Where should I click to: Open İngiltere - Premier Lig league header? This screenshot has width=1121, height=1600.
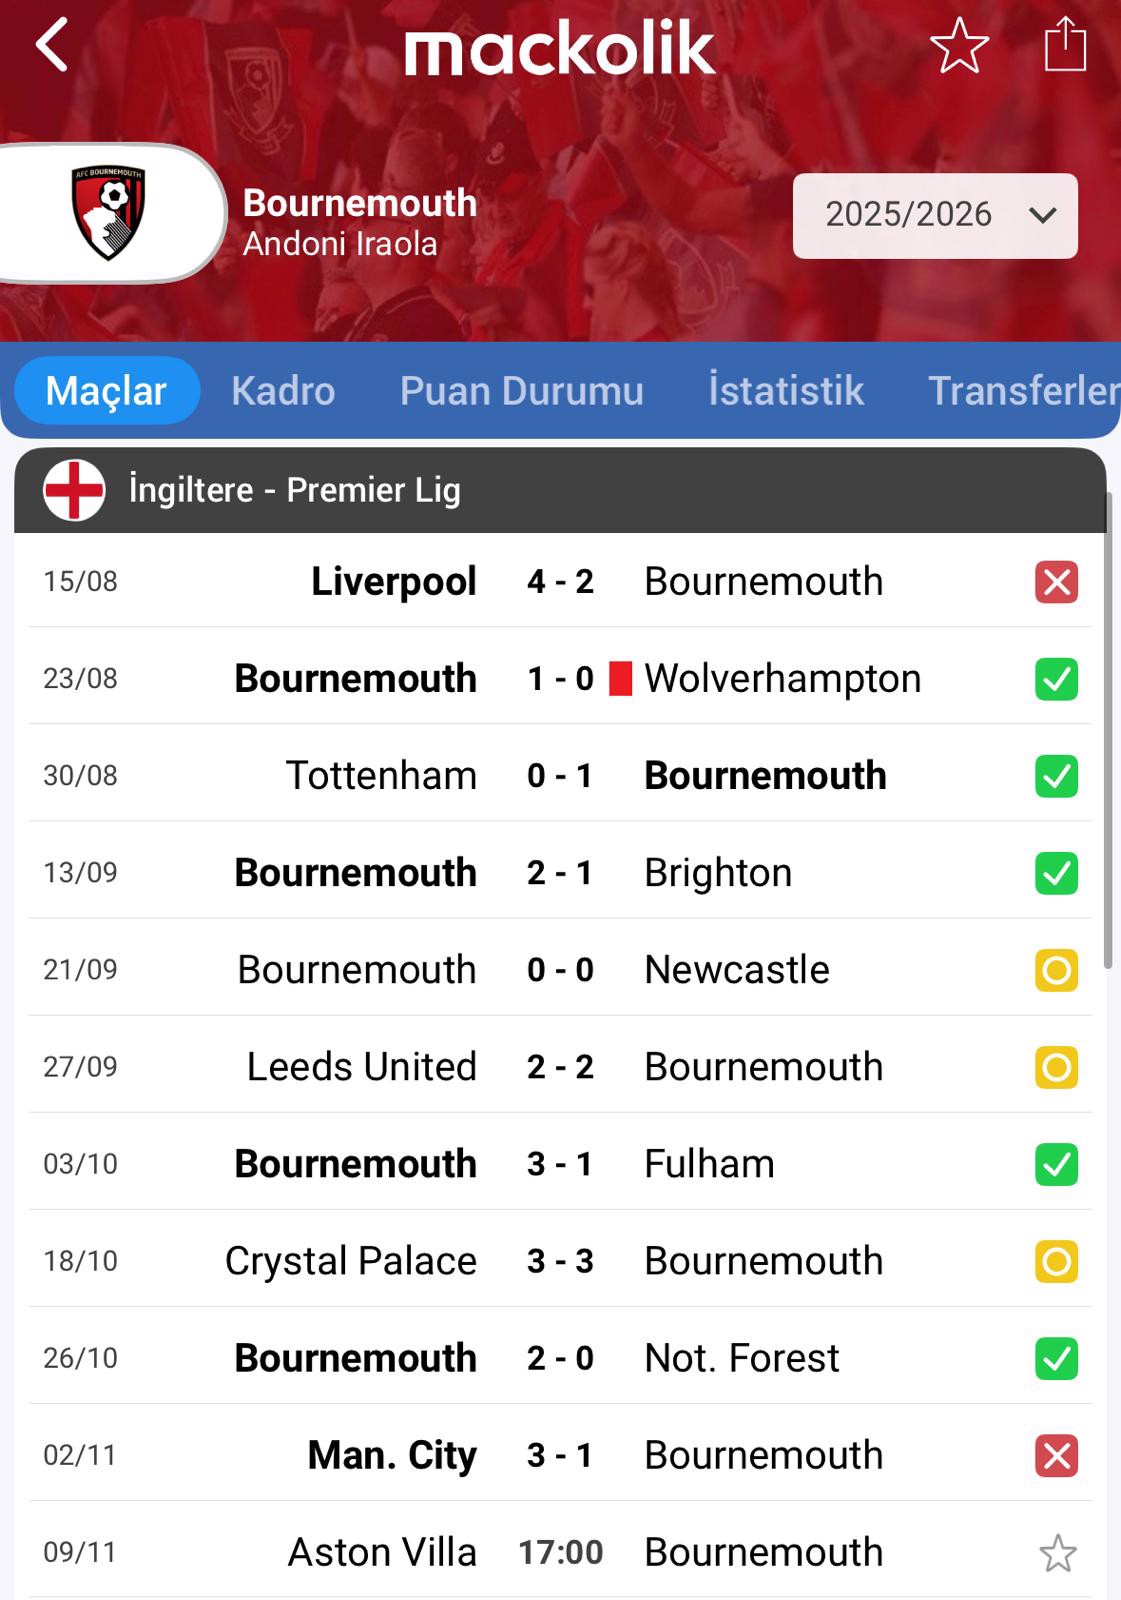click(x=295, y=490)
